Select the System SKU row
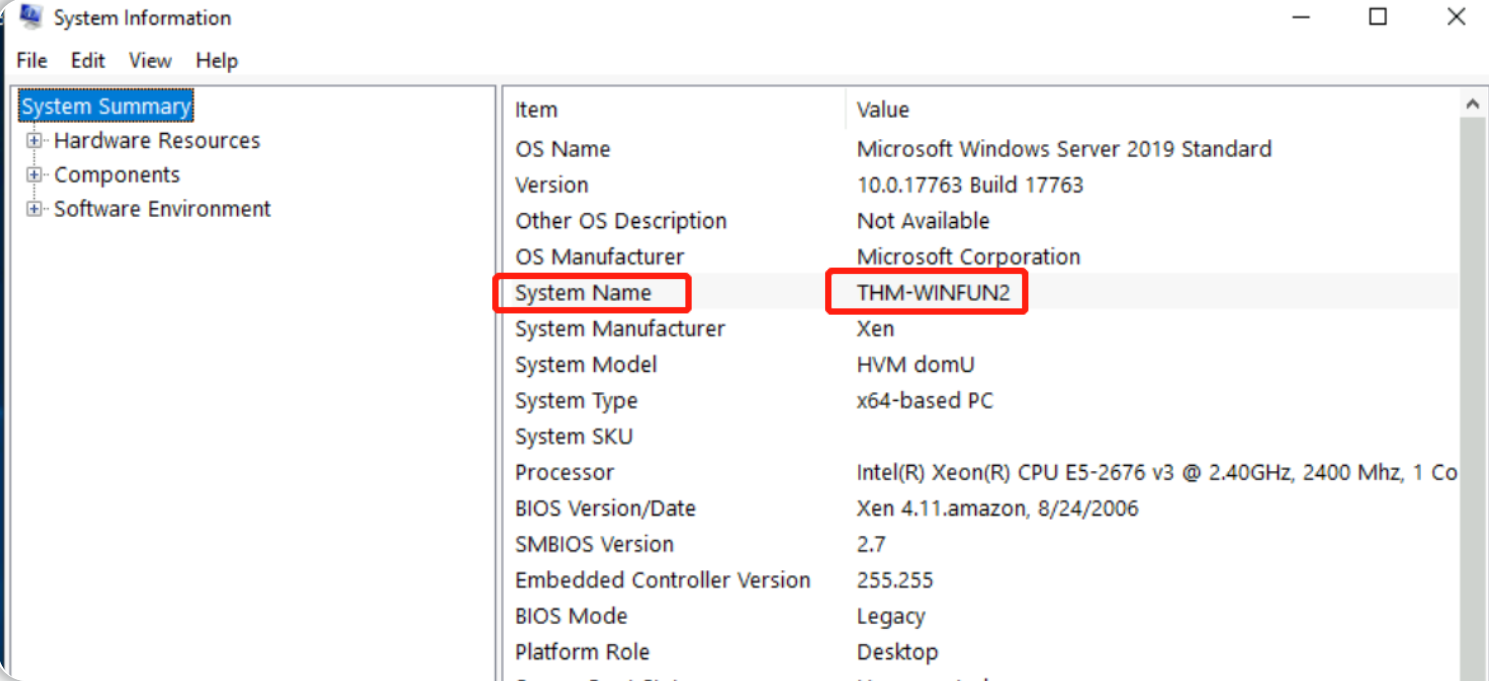 click(574, 437)
